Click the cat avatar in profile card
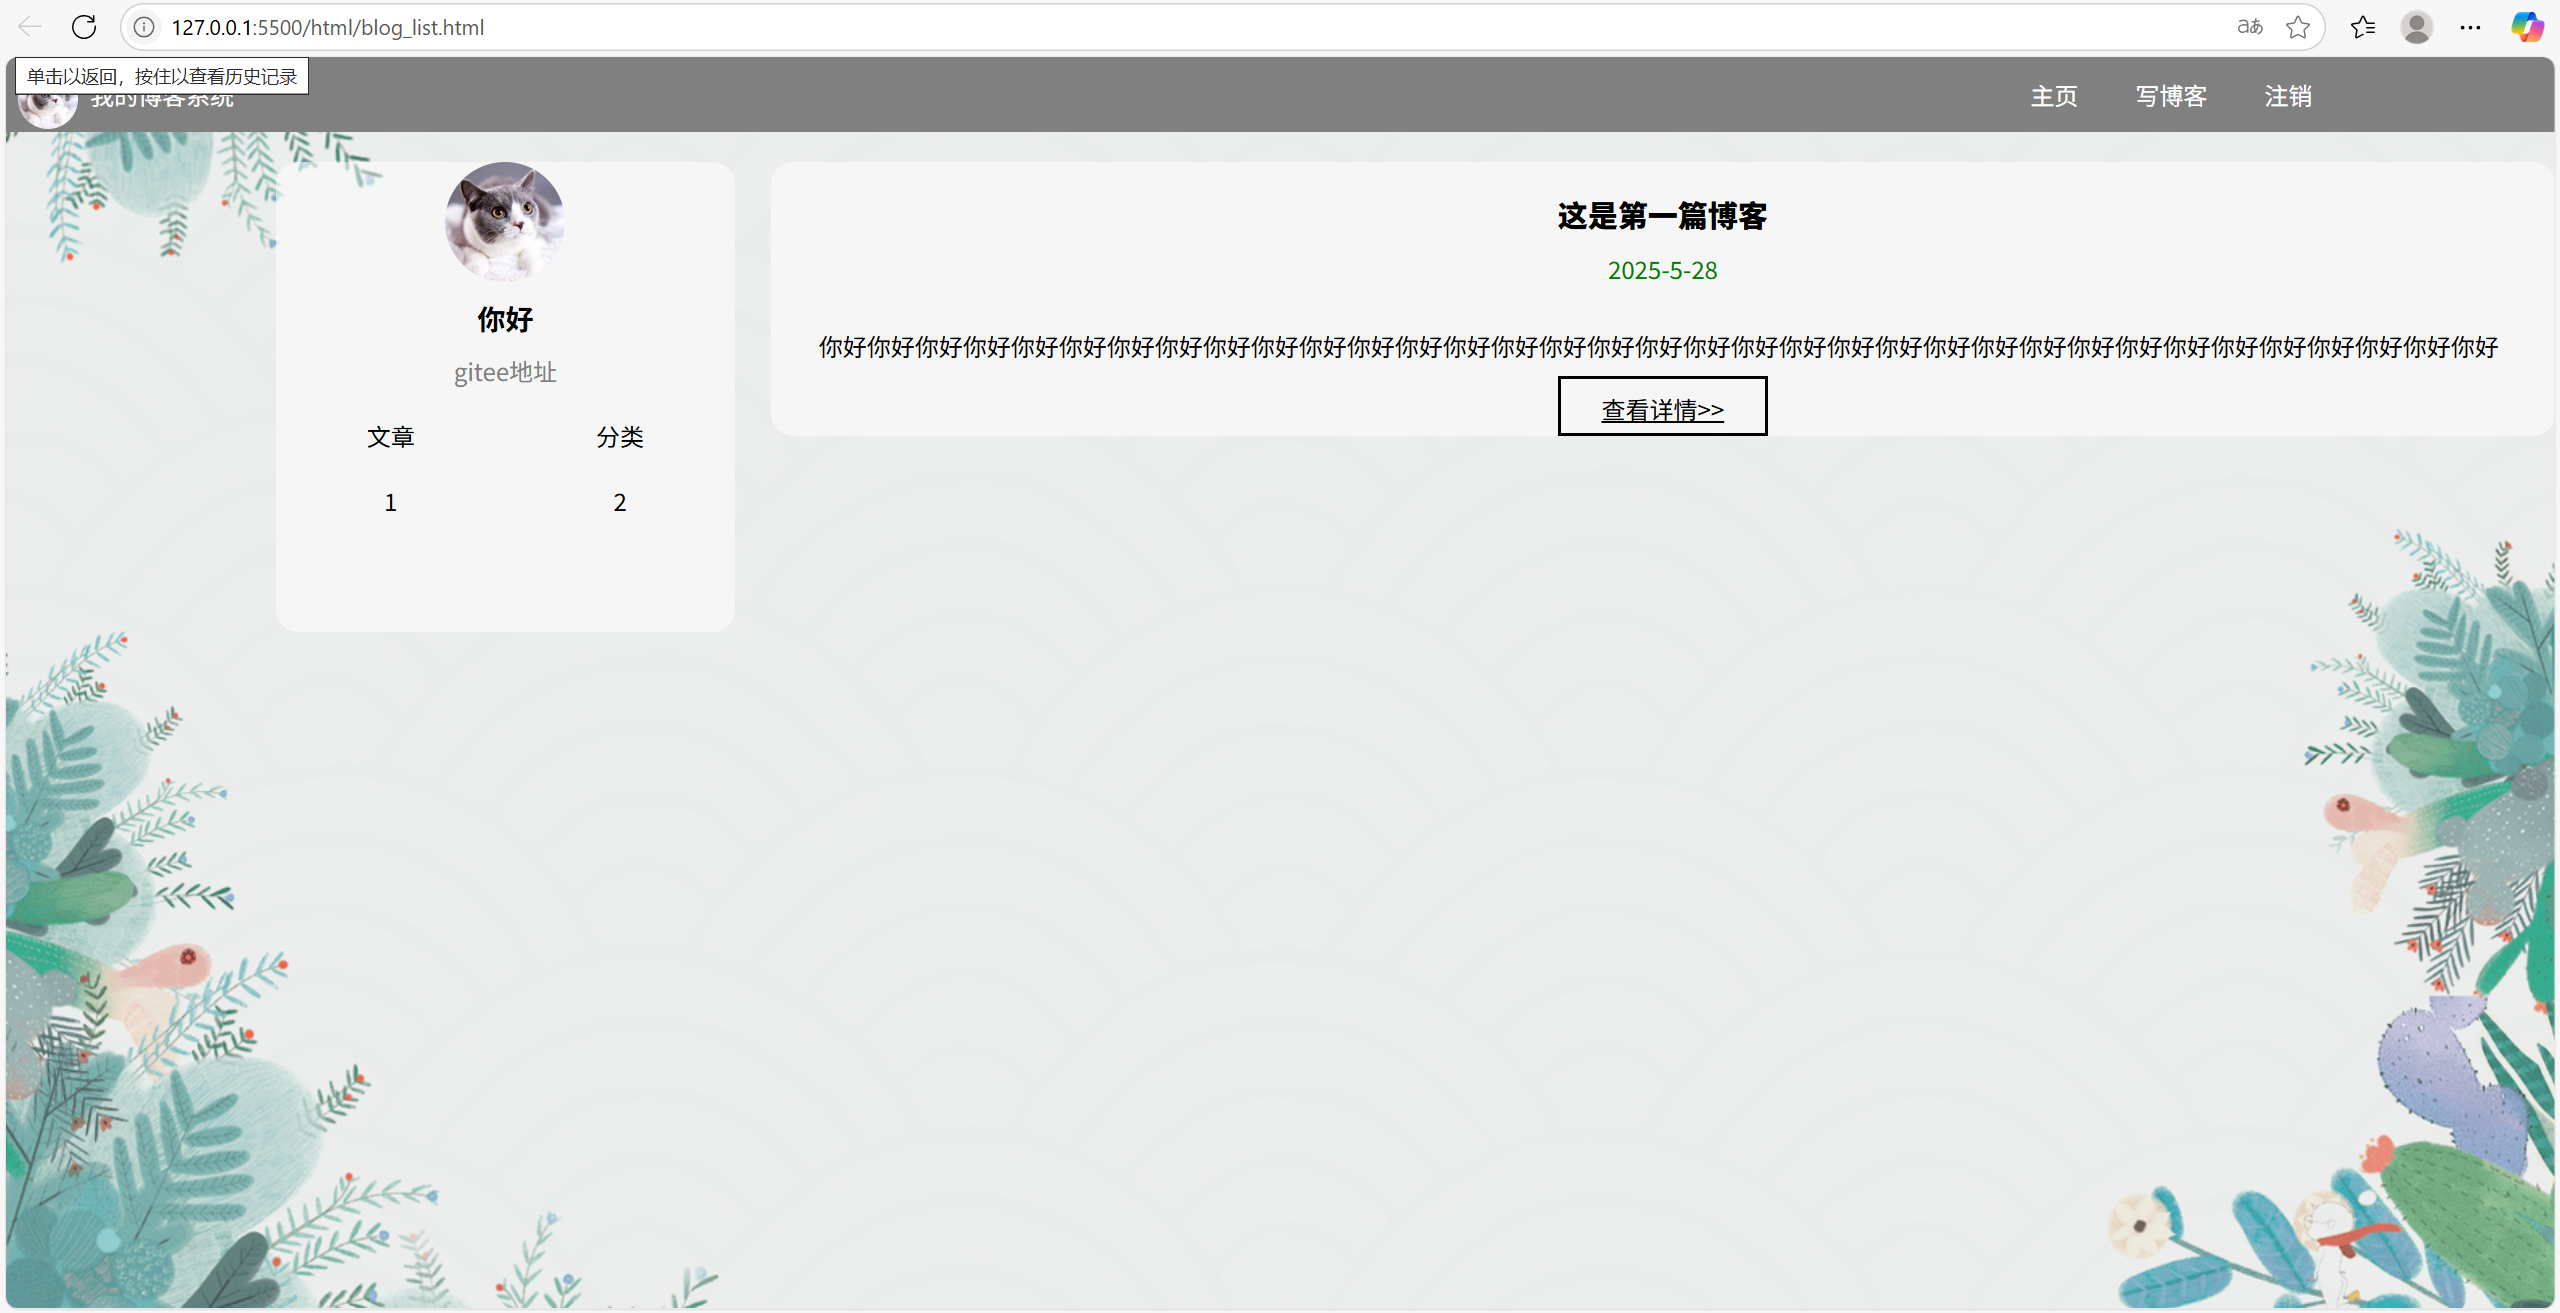 (505, 221)
